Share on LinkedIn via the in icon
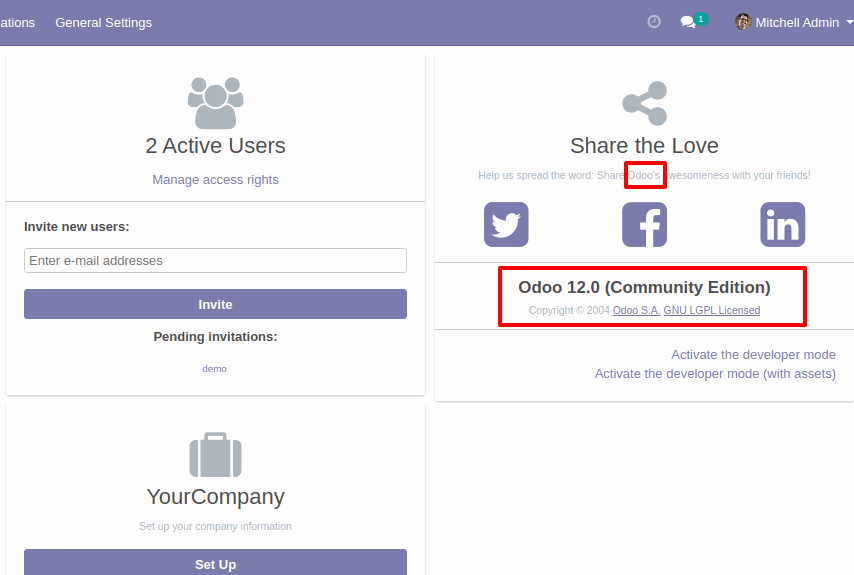 coord(783,224)
